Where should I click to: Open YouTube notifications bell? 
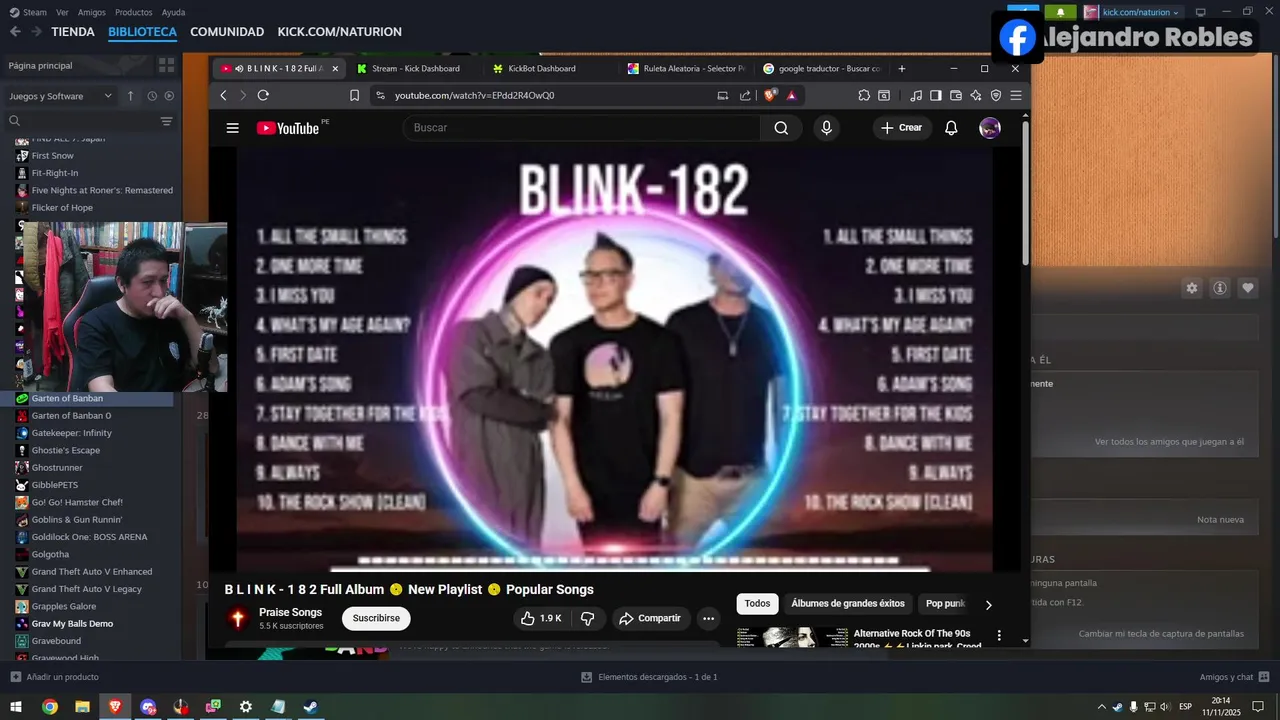coord(951,128)
